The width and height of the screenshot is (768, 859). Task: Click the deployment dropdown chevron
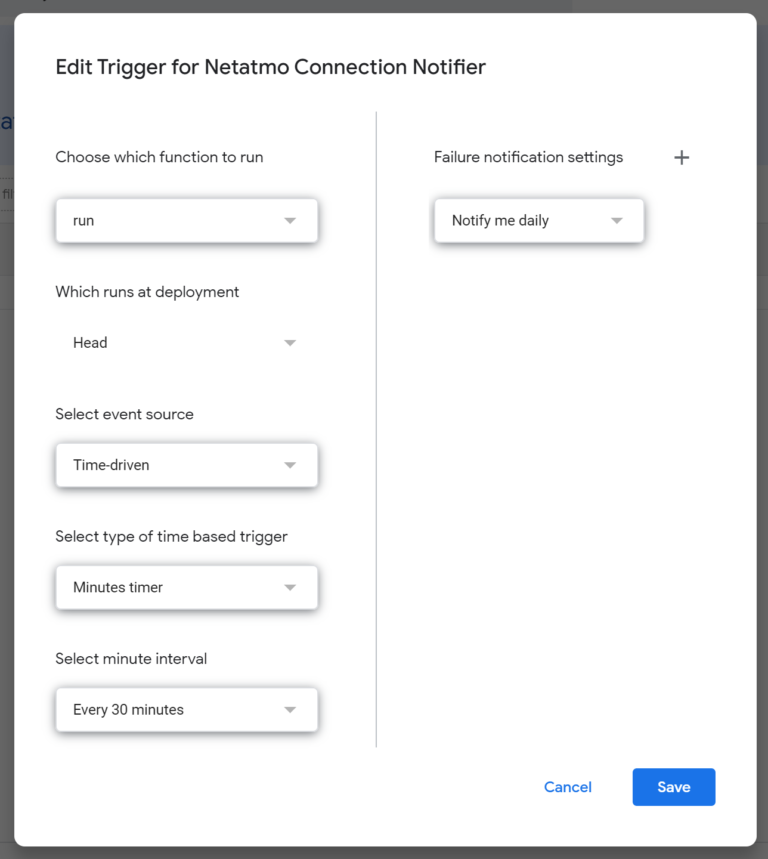pos(290,342)
